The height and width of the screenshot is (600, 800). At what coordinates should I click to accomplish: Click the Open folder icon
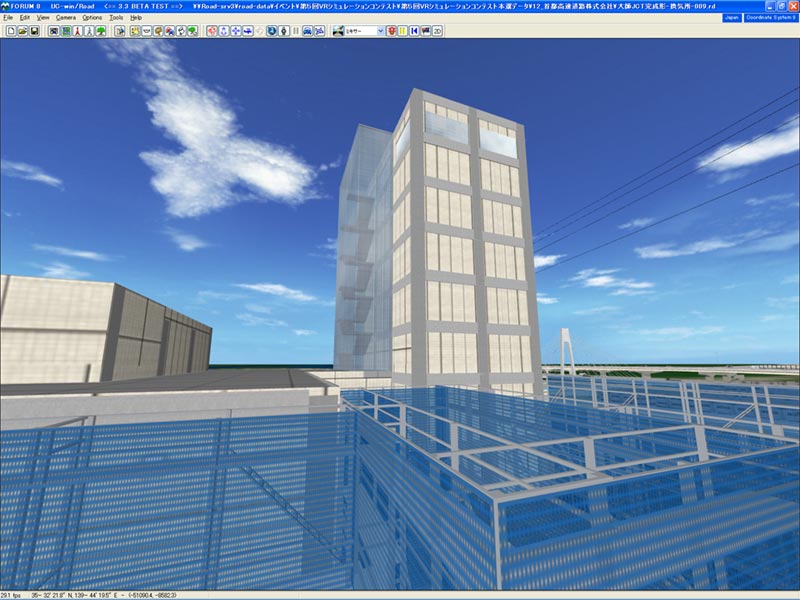pyautogui.click(x=23, y=31)
